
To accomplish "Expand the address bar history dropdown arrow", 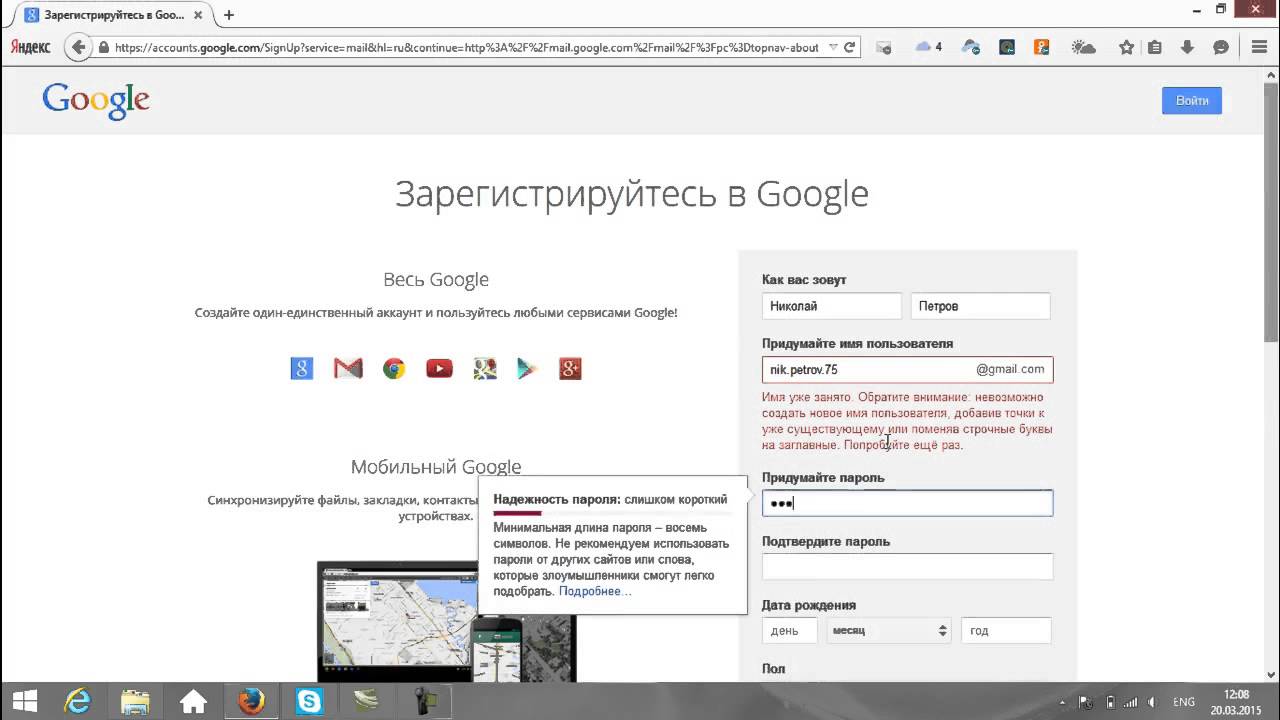I will [834, 47].
